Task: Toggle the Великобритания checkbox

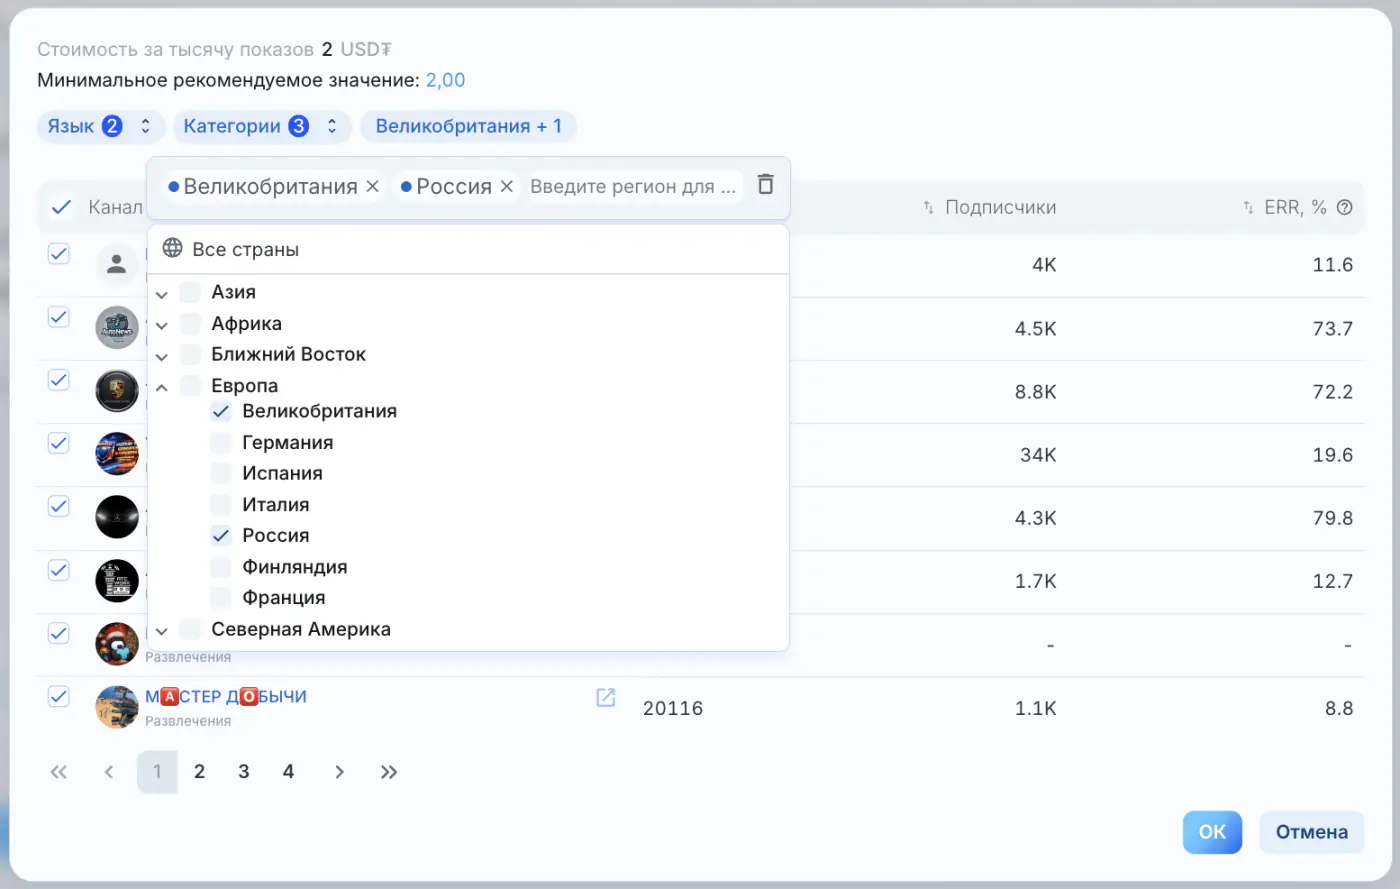Action: (x=221, y=412)
